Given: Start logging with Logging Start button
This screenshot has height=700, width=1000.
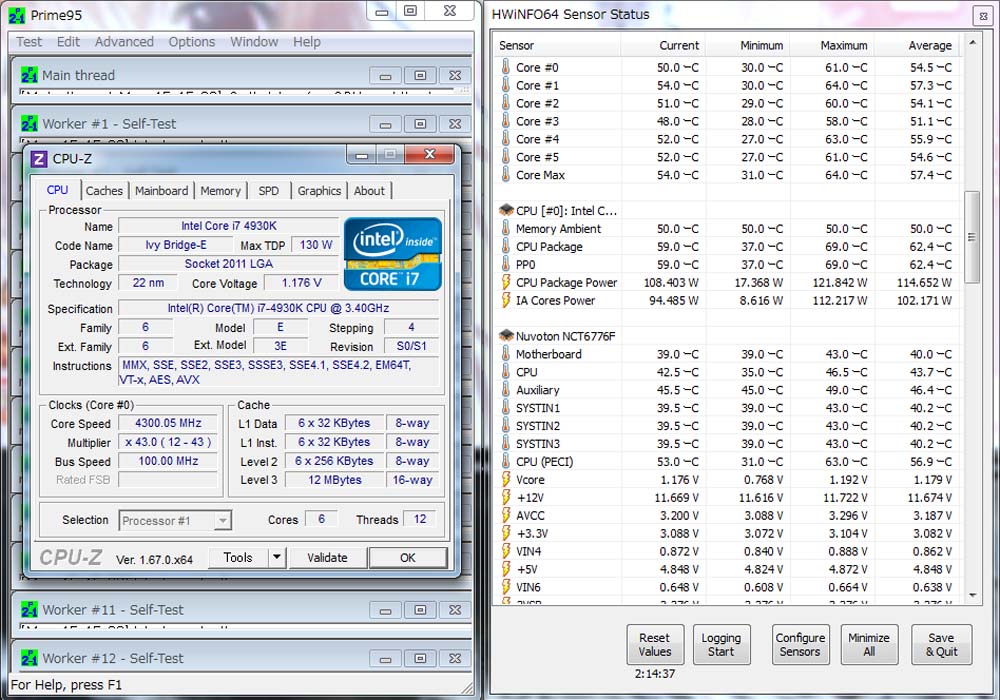Looking at the screenshot, I should pos(721,644).
